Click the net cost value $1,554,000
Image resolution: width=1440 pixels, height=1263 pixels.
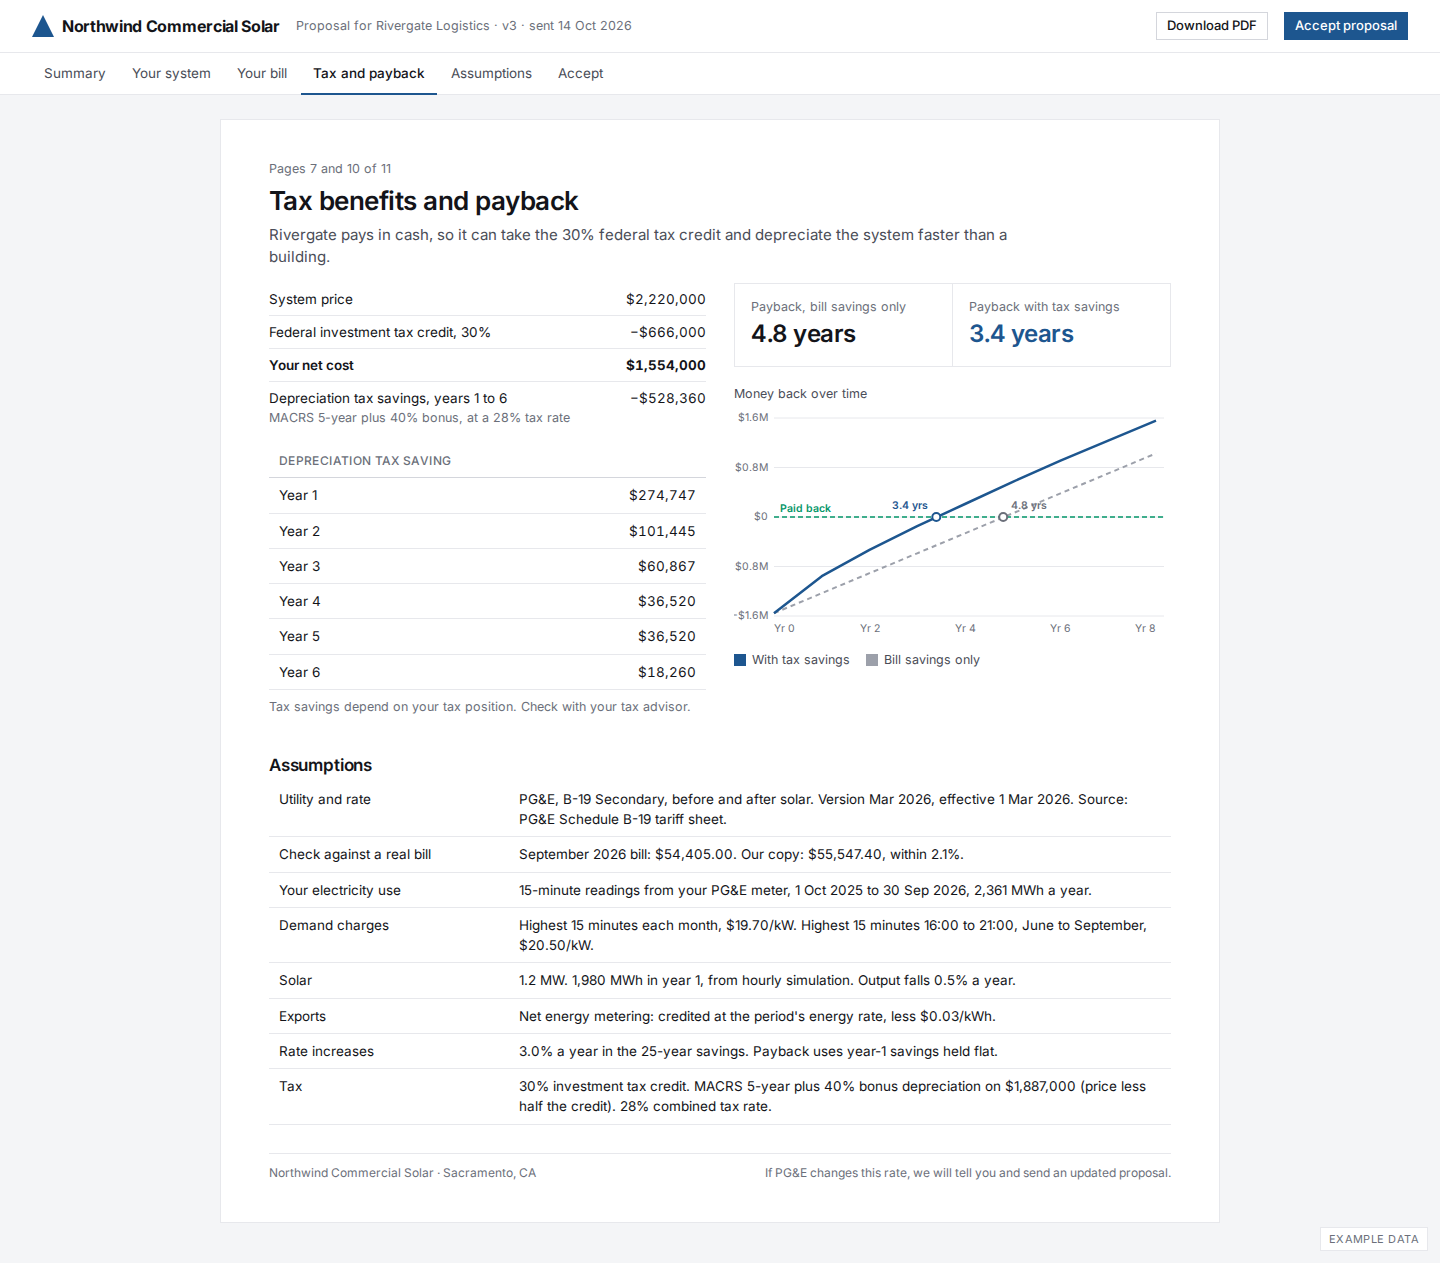(666, 365)
